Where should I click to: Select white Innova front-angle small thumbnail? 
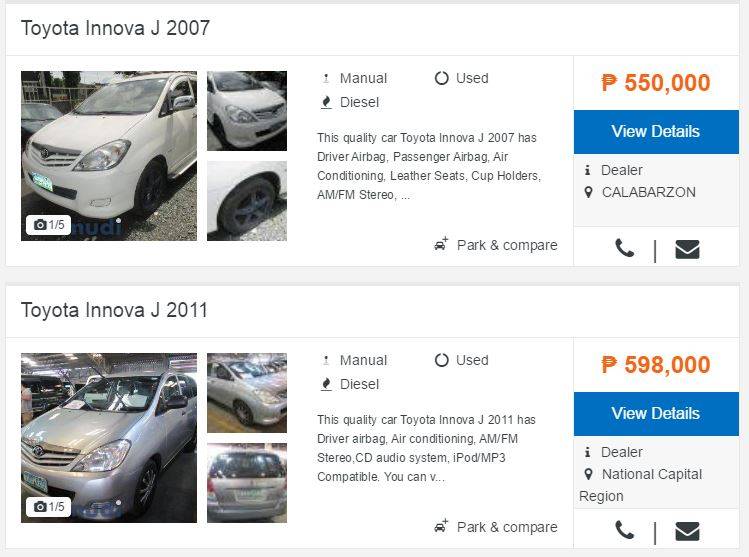[247, 111]
